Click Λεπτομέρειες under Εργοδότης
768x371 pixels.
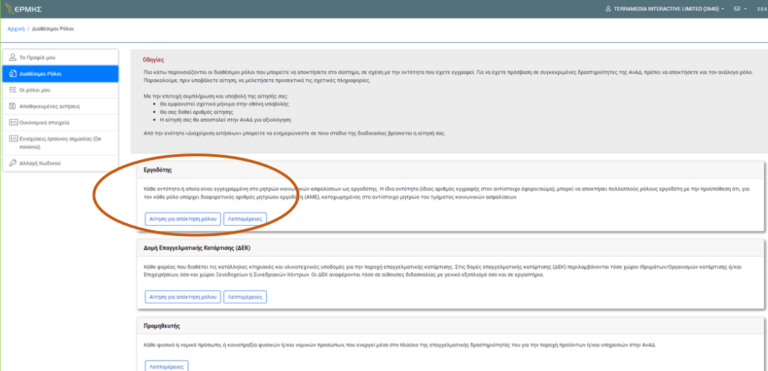(245, 219)
